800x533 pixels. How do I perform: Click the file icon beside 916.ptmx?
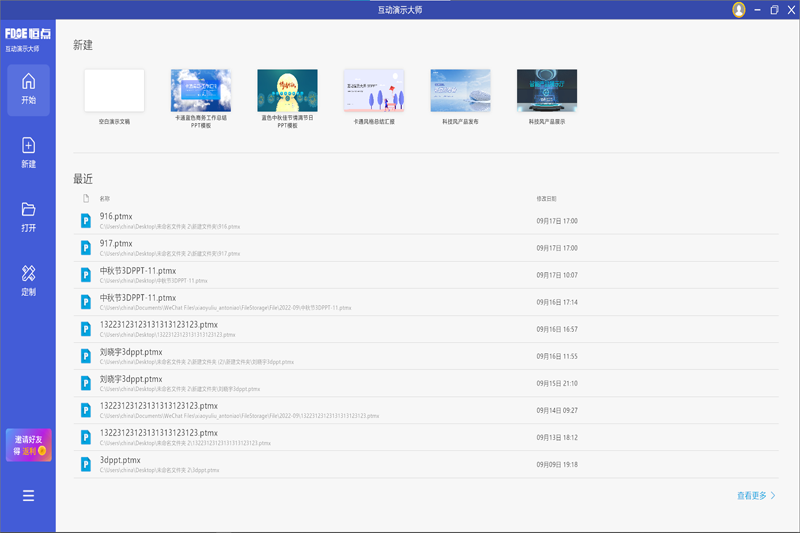click(86, 220)
